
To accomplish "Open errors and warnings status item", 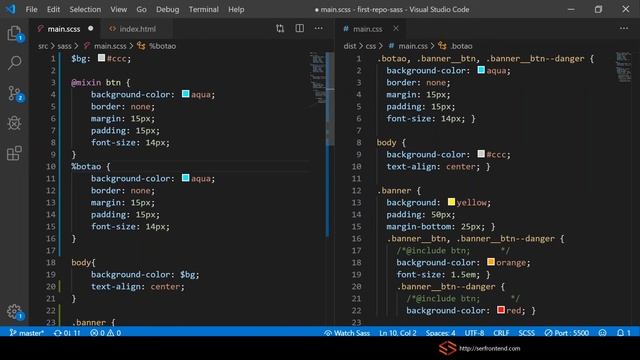I will pos(105,333).
